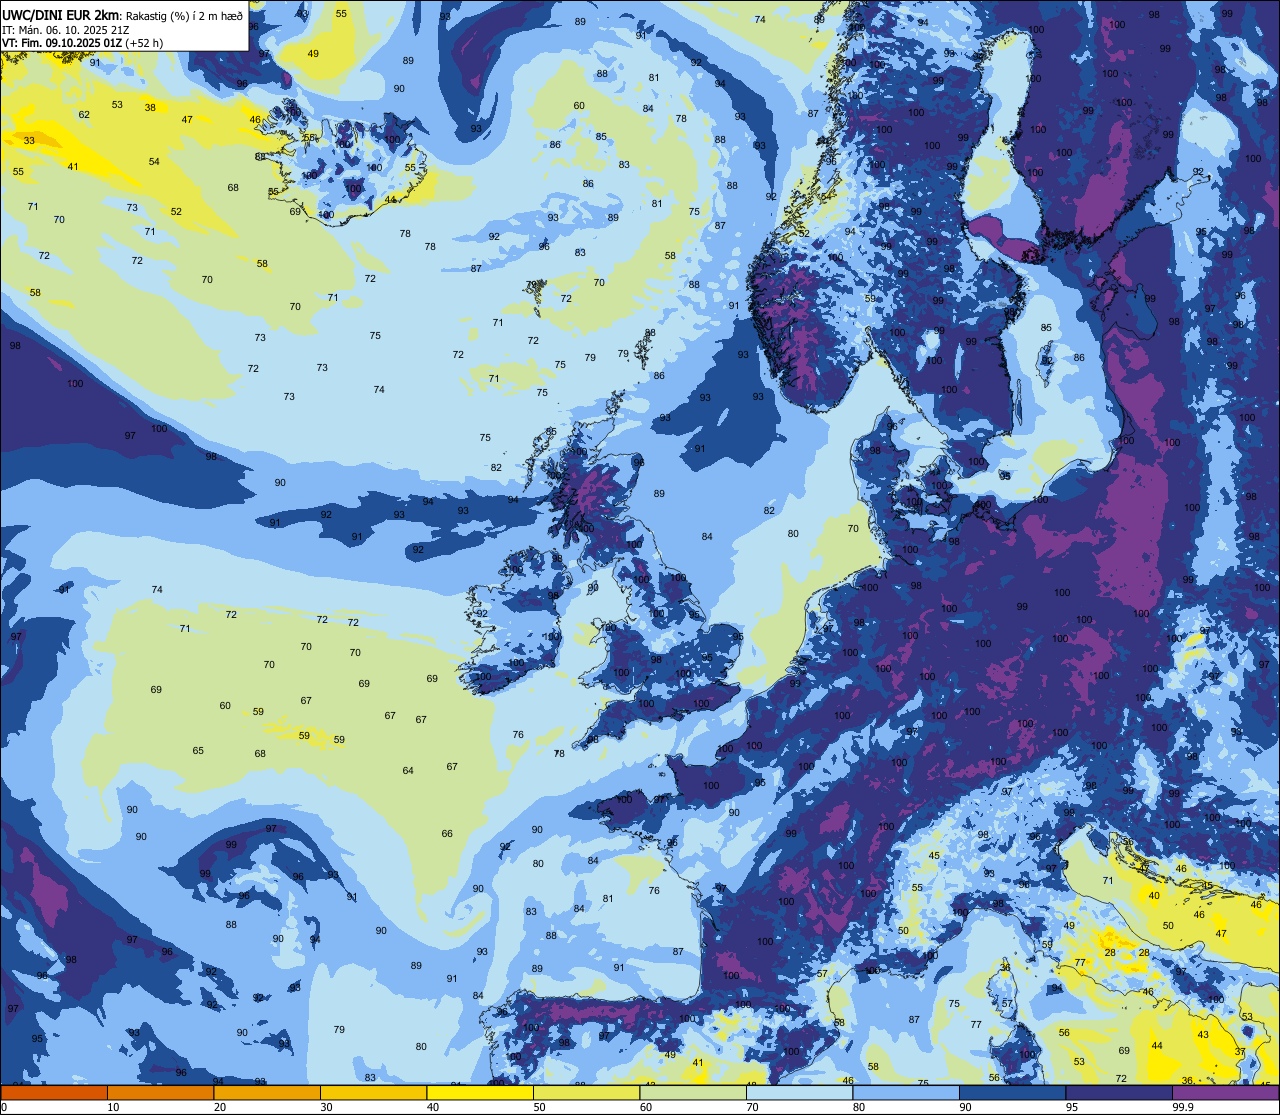This screenshot has height=1115, width=1280.
Task: Click the legend segment between 20 and 30
Action: (x=267, y=1092)
